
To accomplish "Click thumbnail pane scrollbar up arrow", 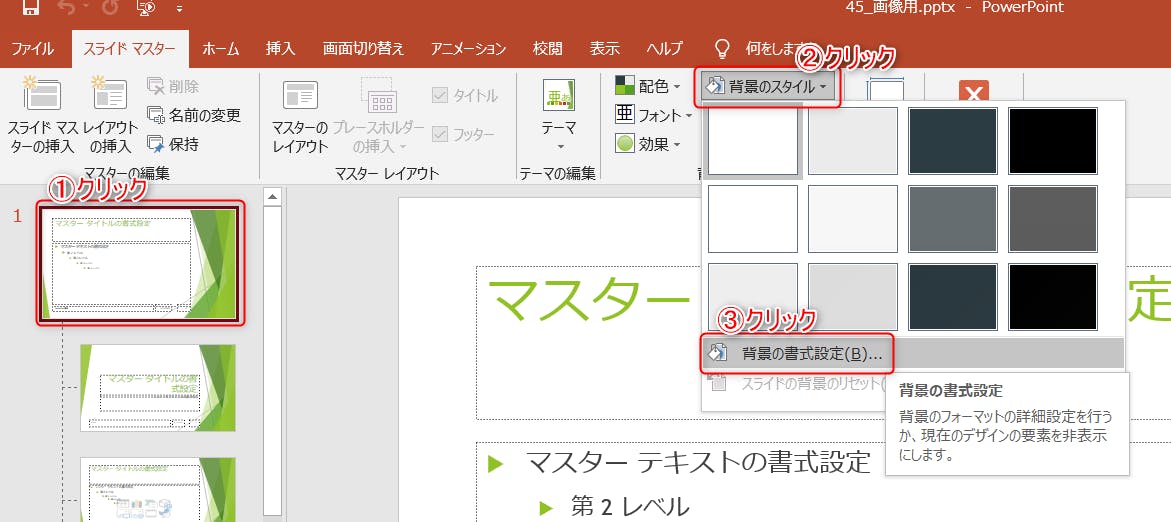I will point(273,197).
